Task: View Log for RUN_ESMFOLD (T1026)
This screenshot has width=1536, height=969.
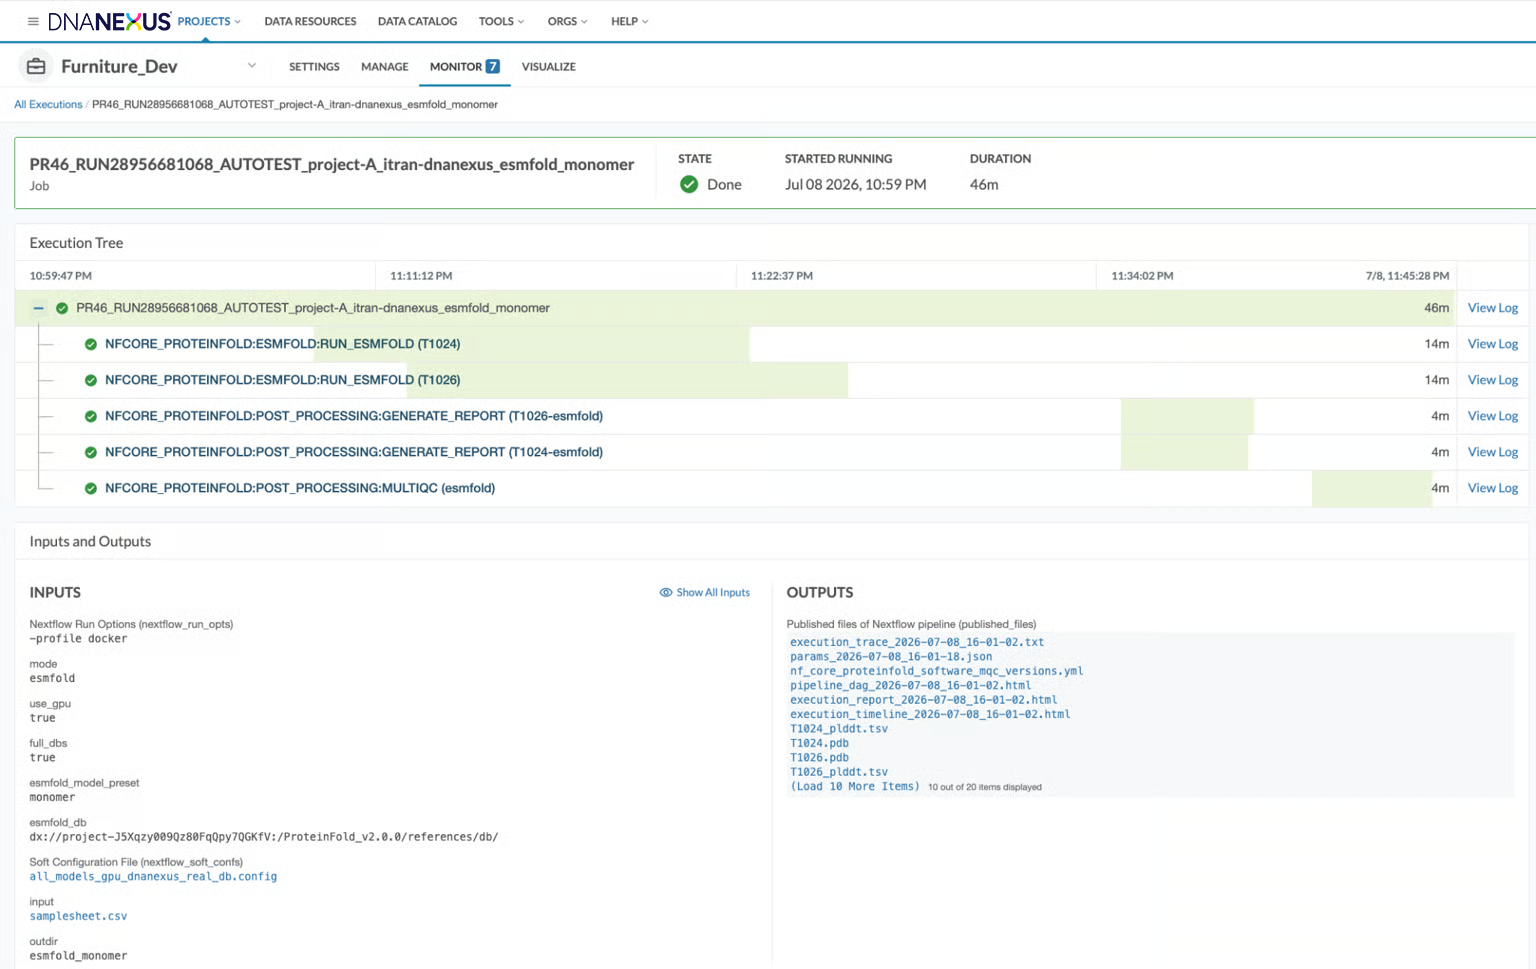Action: (1492, 380)
